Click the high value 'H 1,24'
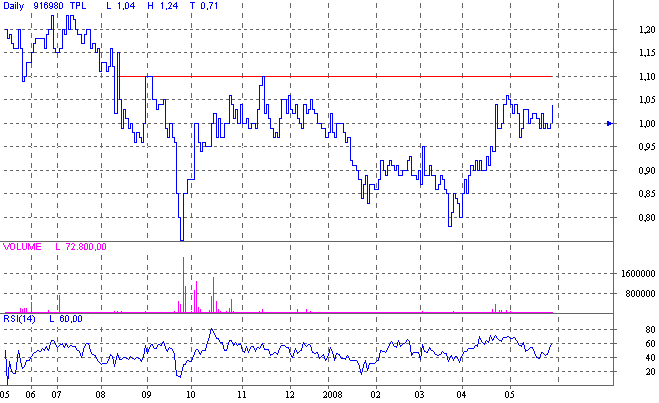Image resolution: width=659 pixels, height=403 pixels. (163, 6)
